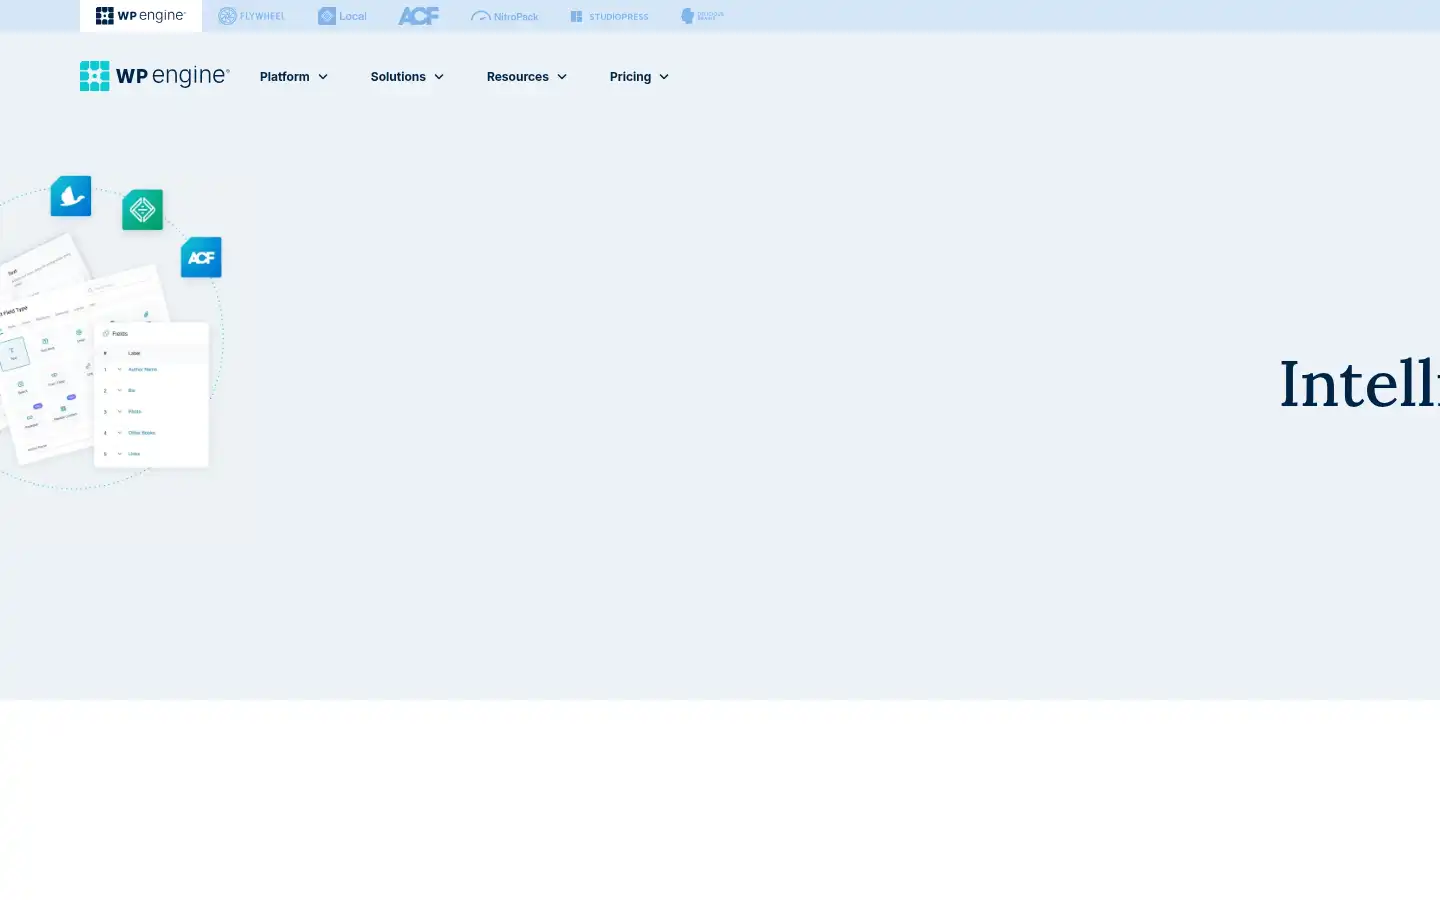Open the Local brand link
Screen dimensions: 1440x900
(342, 16)
